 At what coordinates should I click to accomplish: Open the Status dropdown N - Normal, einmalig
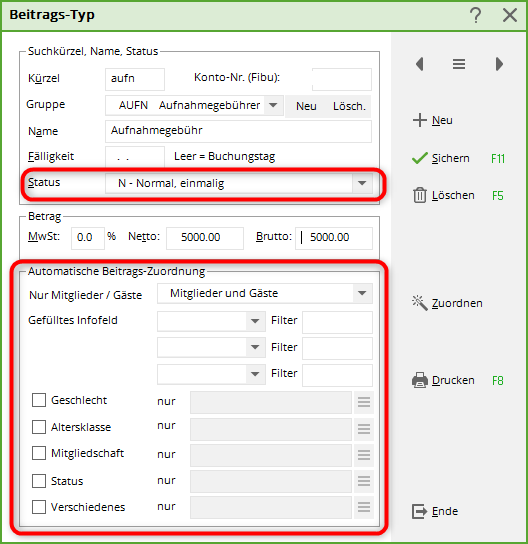coord(239,183)
